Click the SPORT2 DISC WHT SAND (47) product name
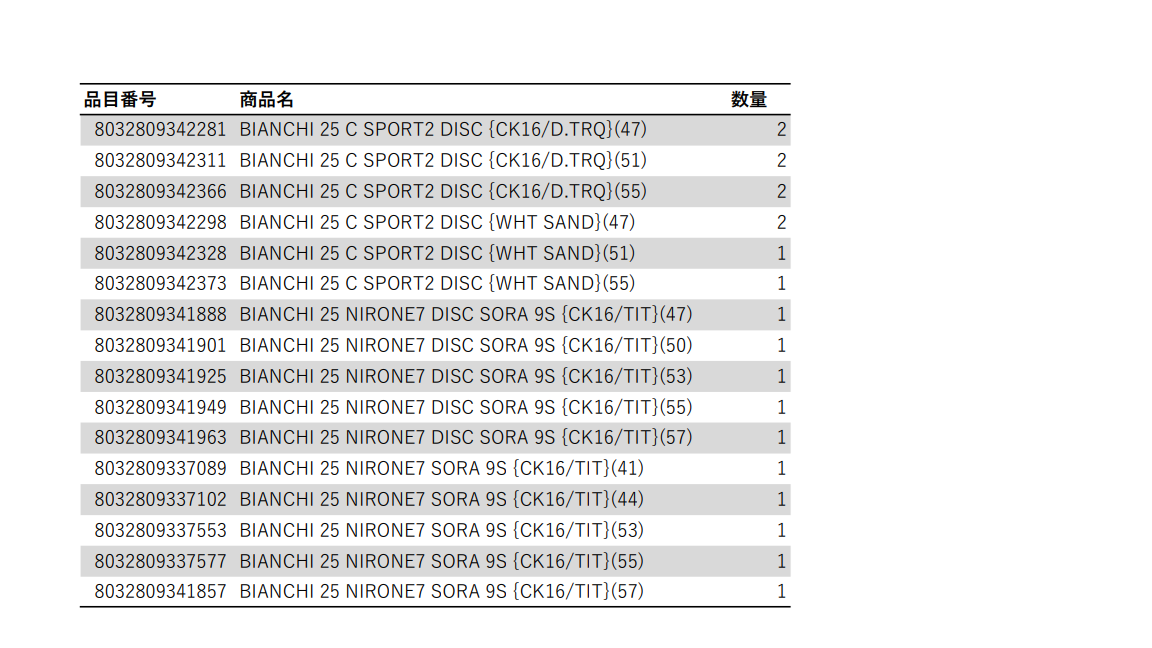Screen dimensions: 1152x648 click(x=437, y=222)
